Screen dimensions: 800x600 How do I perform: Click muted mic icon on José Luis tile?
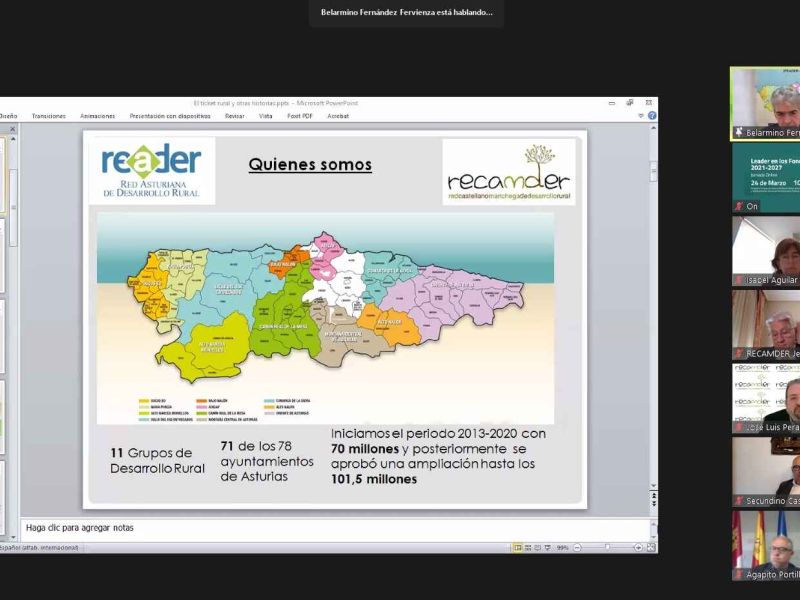click(x=738, y=428)
